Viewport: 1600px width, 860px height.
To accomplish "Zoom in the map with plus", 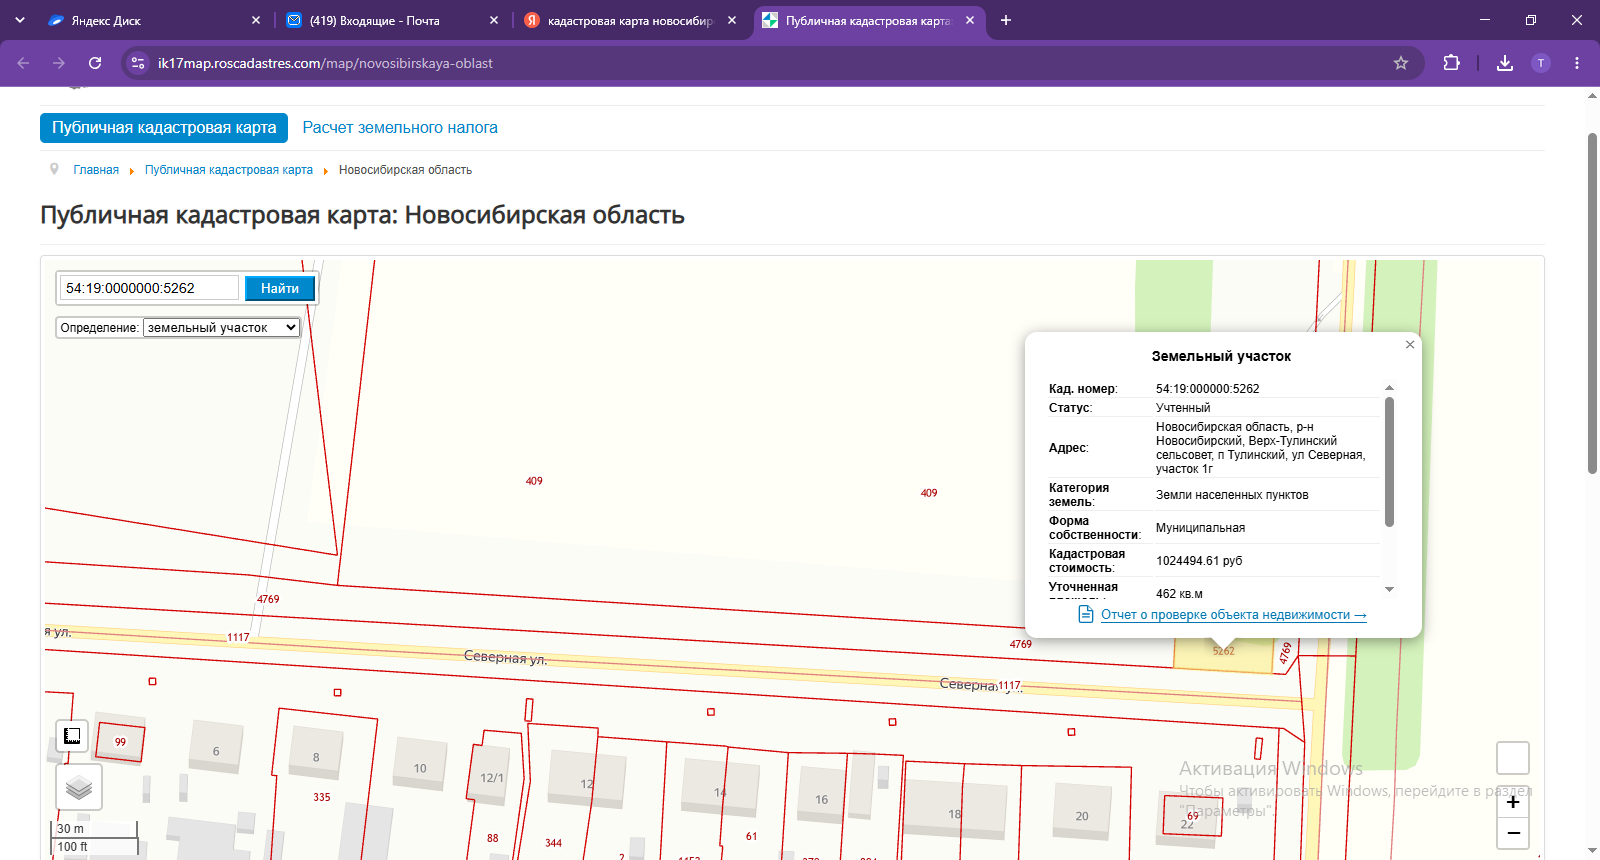I will (x=1513, y=802).
